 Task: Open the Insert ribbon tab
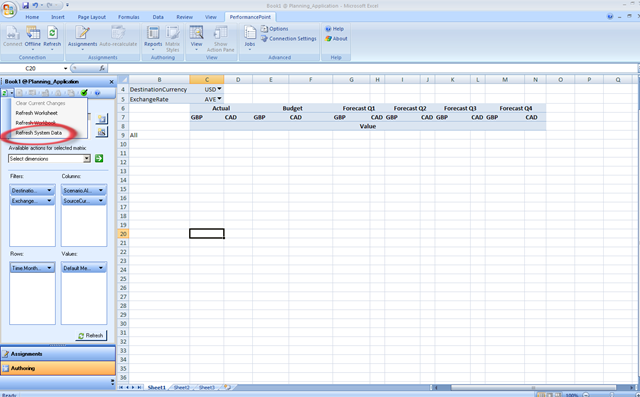coord(58,17)
